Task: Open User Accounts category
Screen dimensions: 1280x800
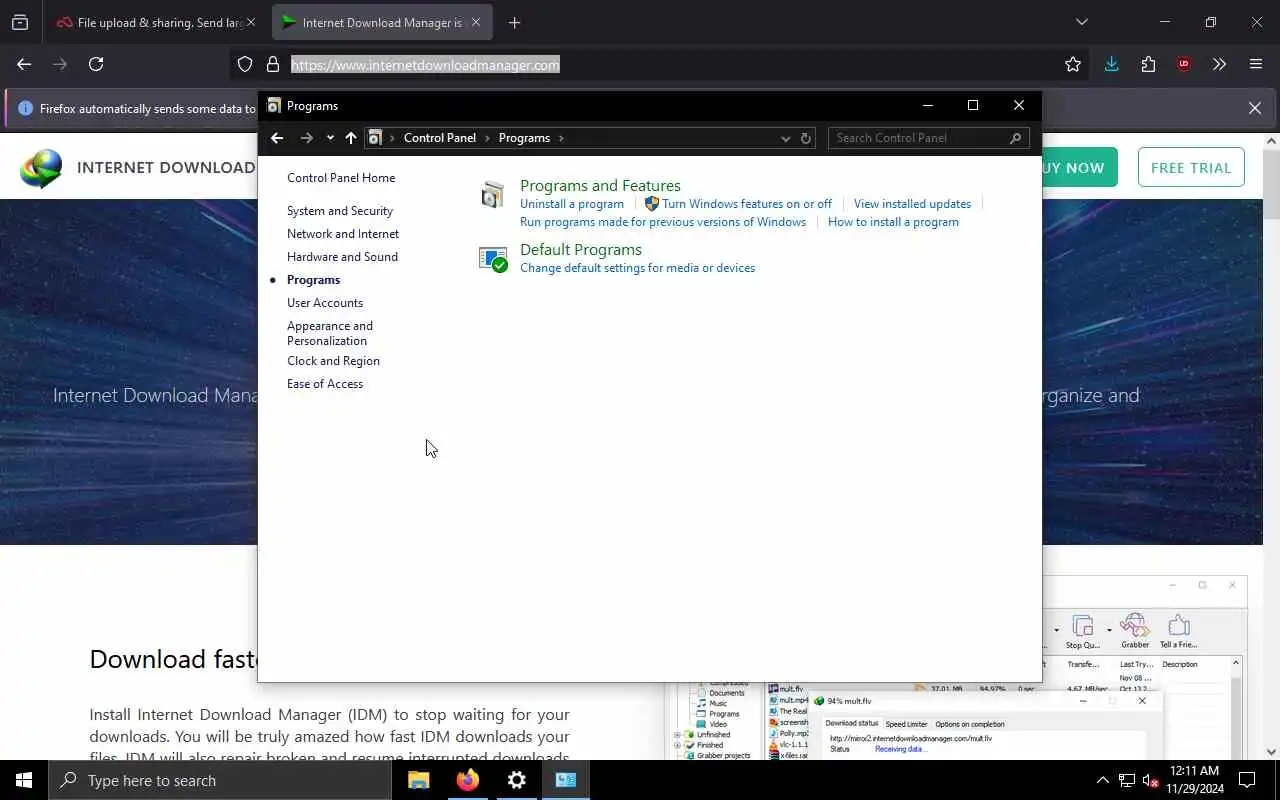Action: click(x=325, y=303)
